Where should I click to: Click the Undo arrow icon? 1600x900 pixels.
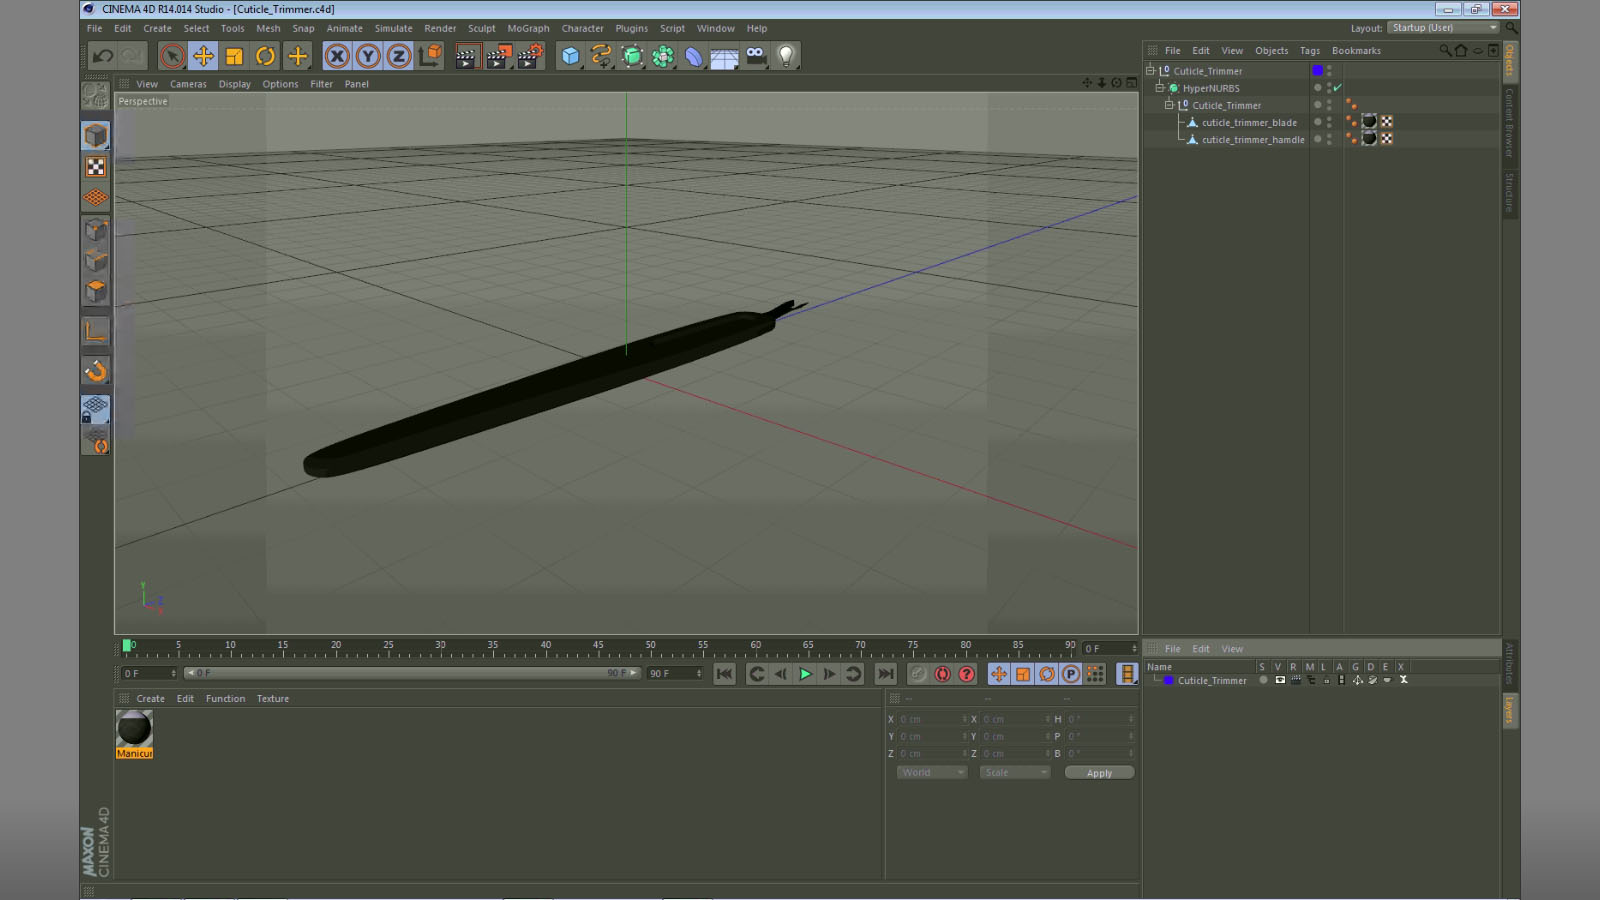[102, 56]
